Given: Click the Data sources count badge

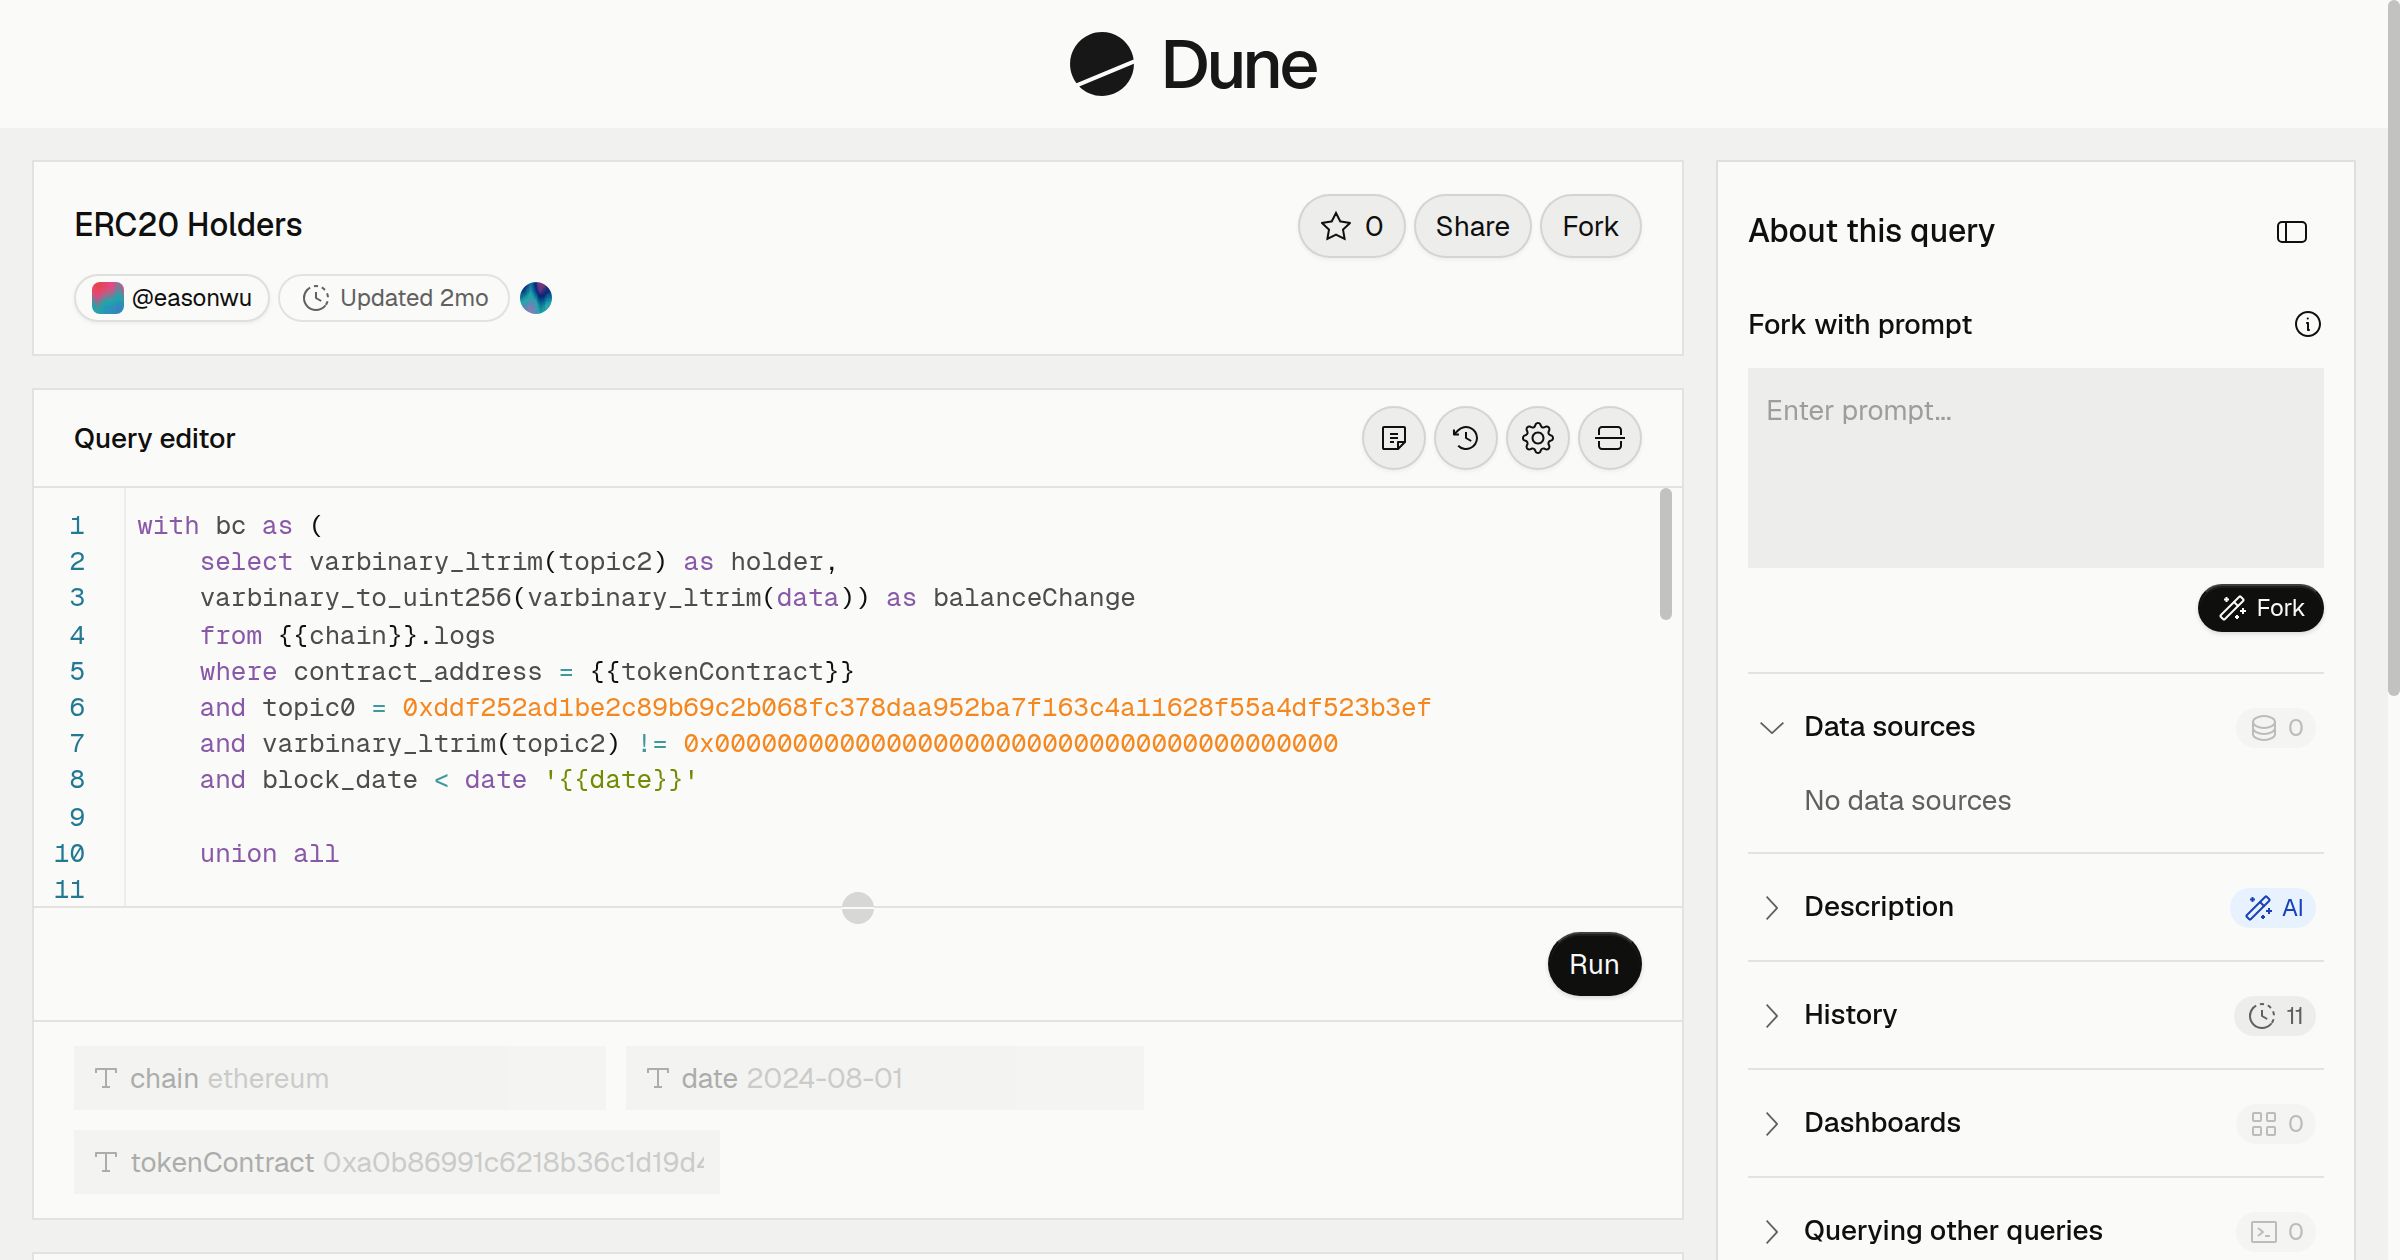Looking at the screenshot, I should (x=2276, y=727).
